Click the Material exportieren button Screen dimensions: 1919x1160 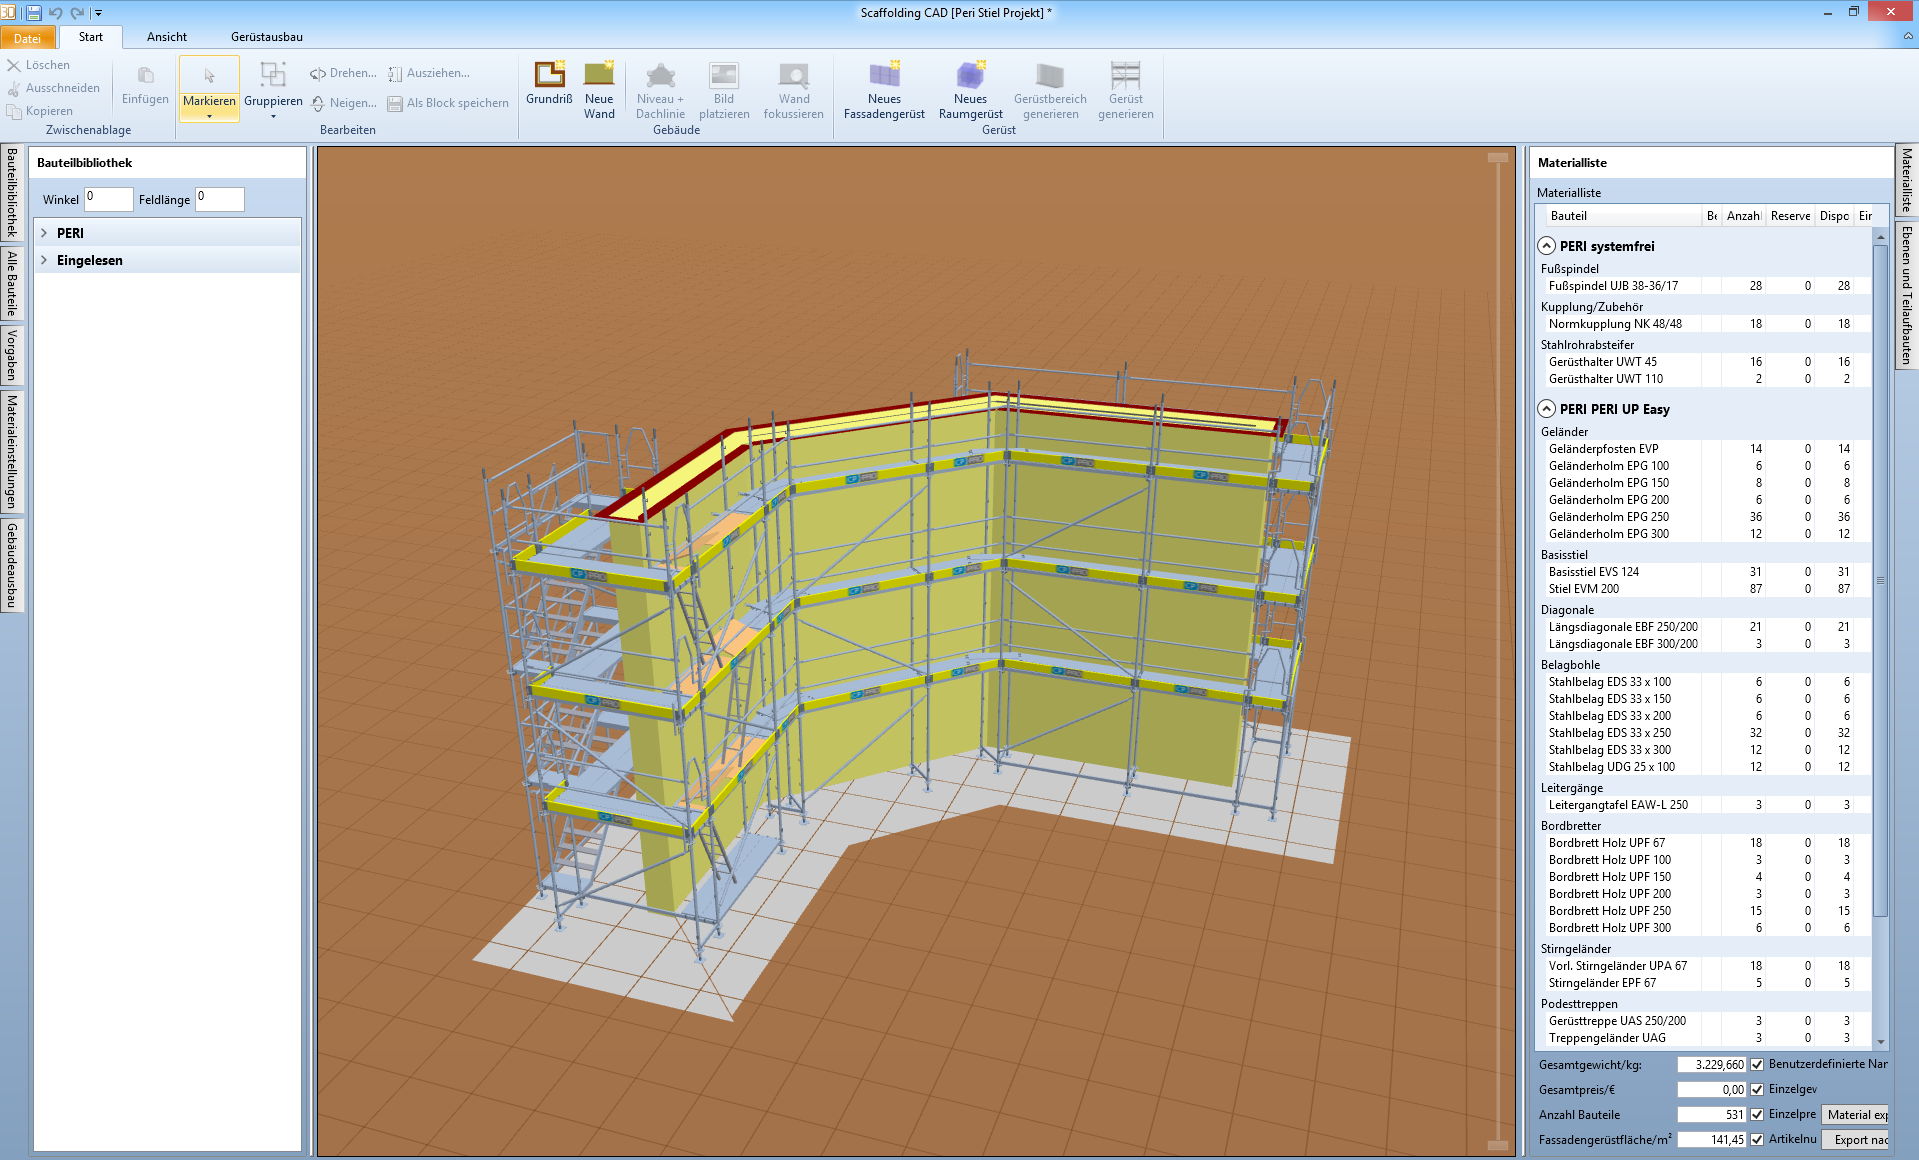click(x=1855, y=1114)
